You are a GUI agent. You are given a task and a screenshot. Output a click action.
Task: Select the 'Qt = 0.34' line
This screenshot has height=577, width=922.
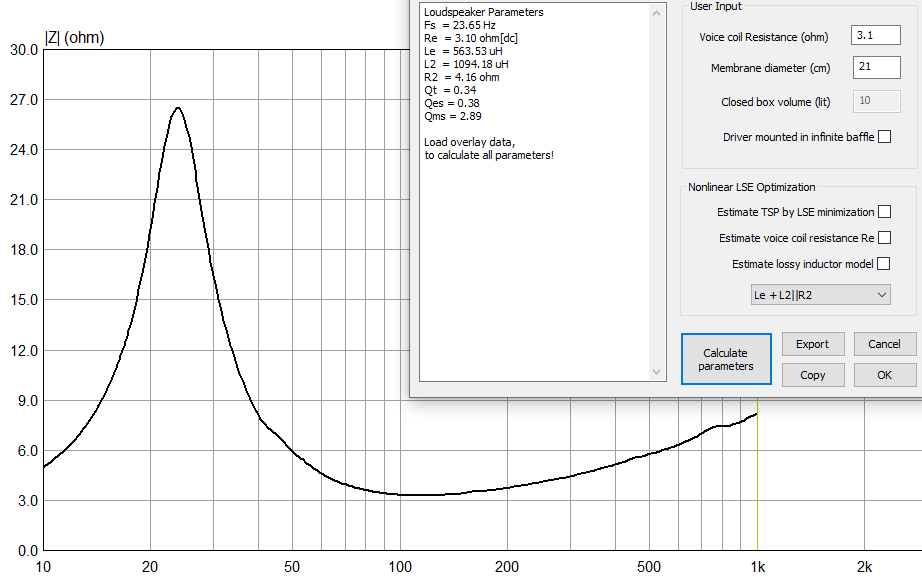(x=450, y=90)
